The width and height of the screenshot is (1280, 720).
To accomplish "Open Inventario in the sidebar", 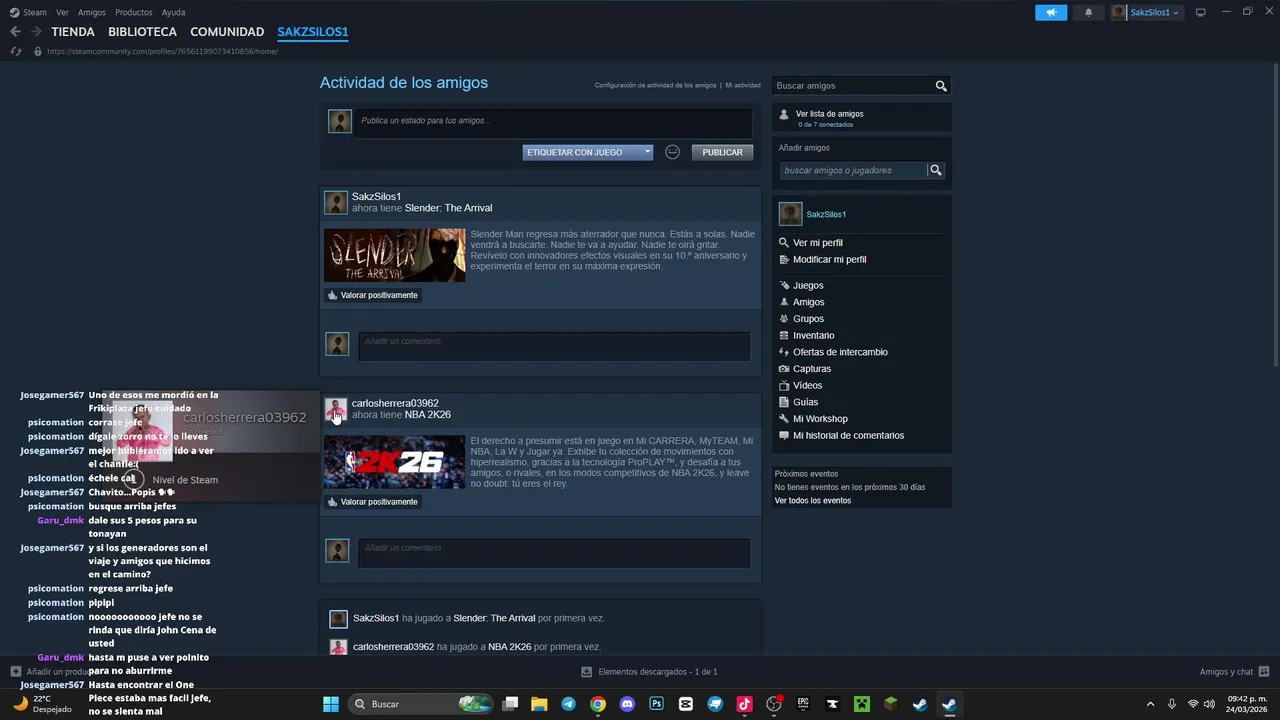I will point(813,336).
